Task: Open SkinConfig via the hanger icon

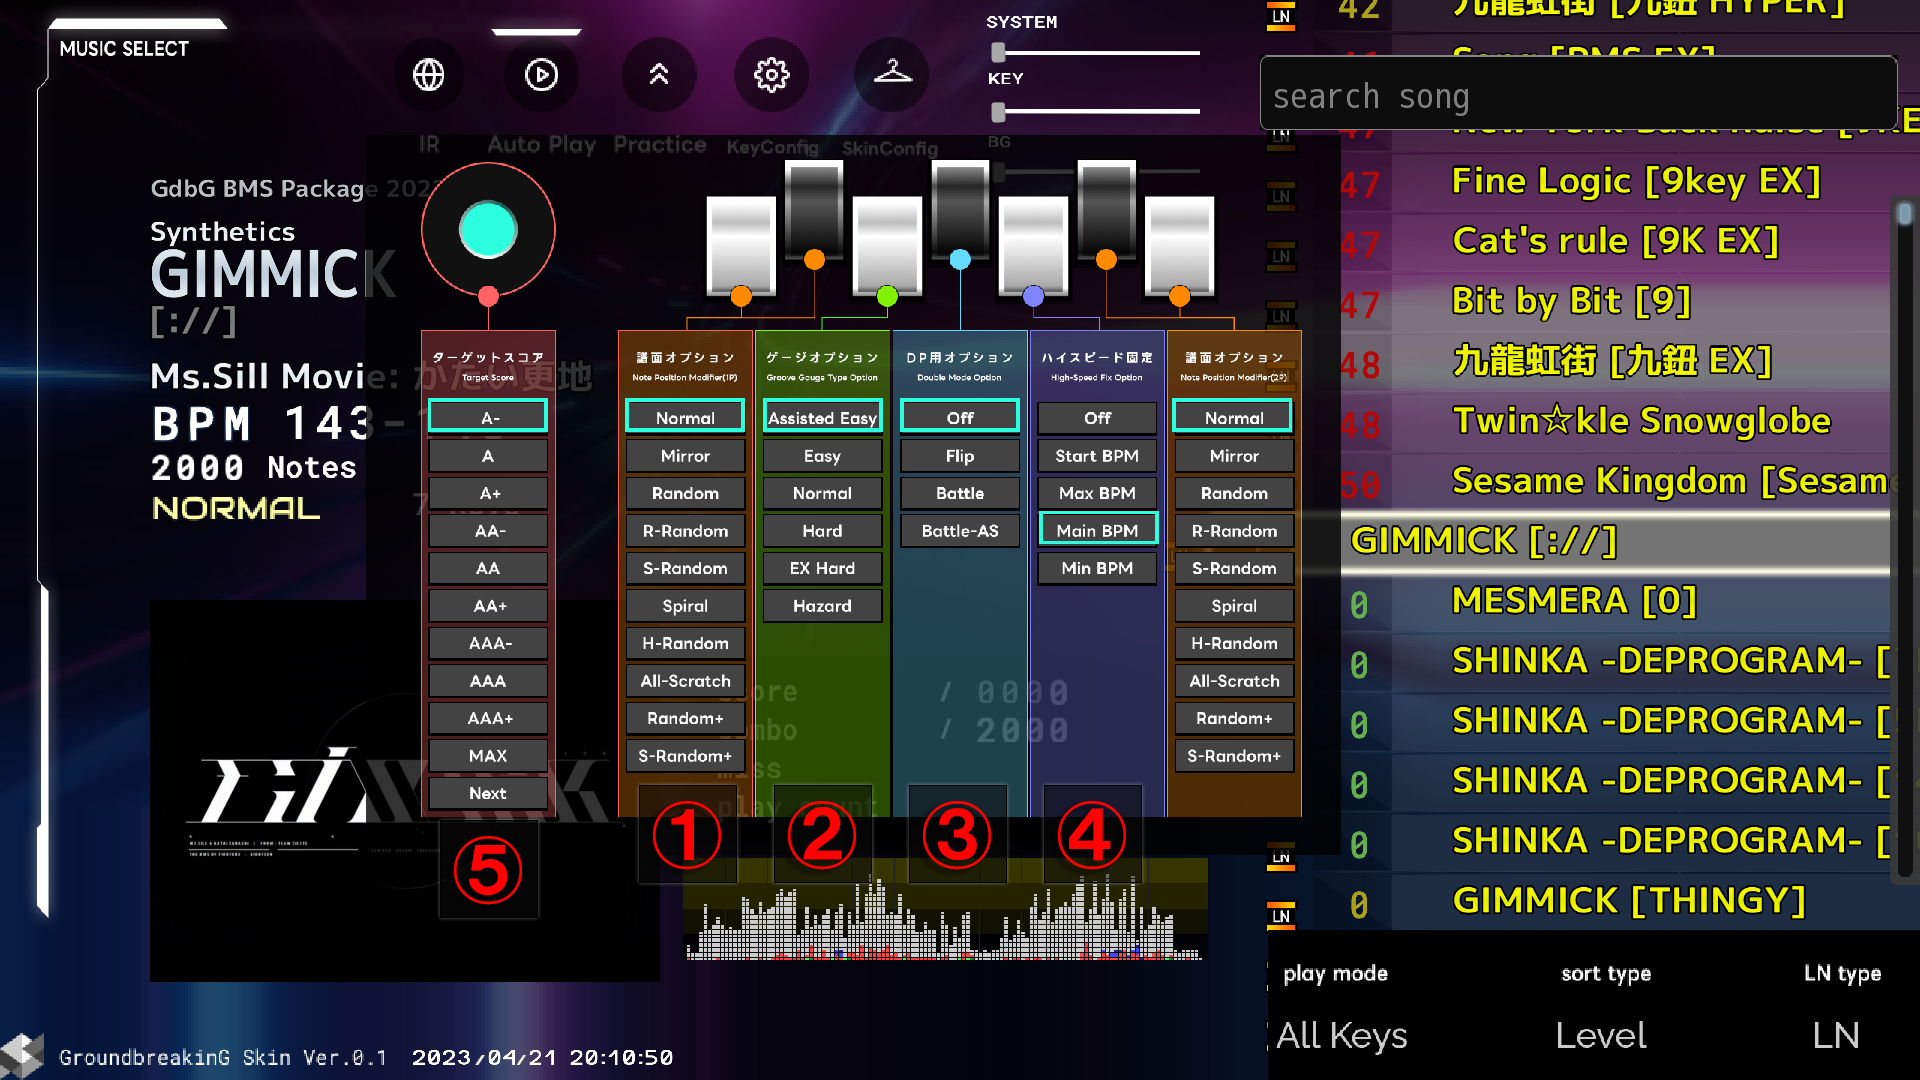Action: coord(892,73)
